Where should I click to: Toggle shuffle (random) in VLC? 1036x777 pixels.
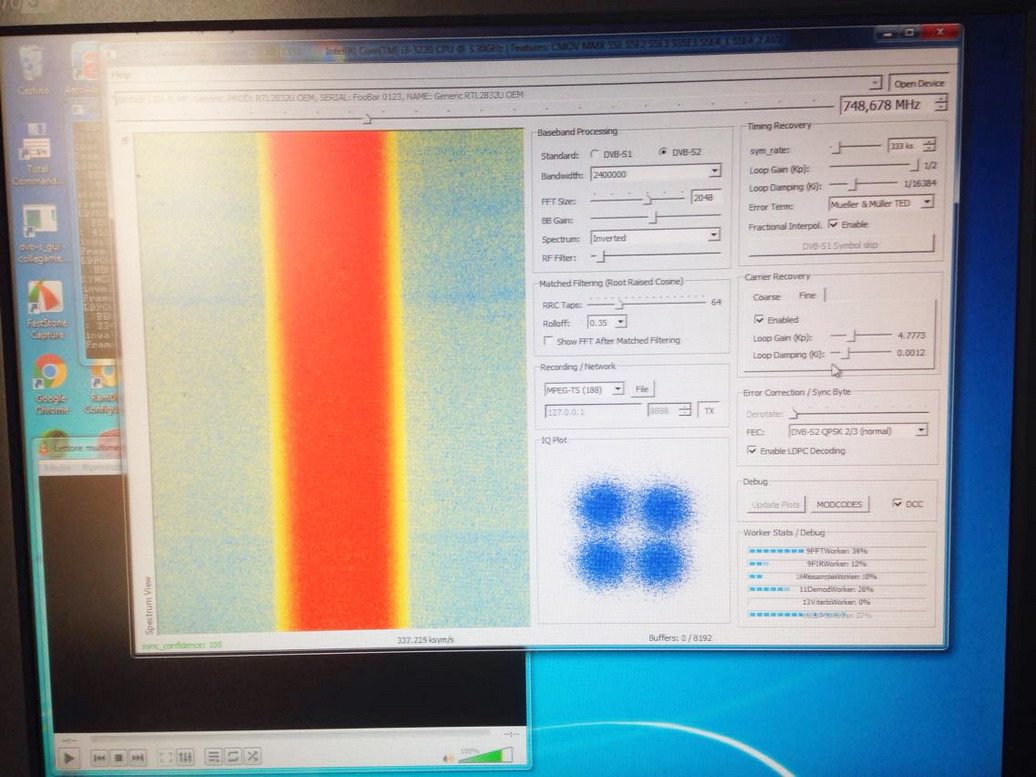(x=252, y=756)
